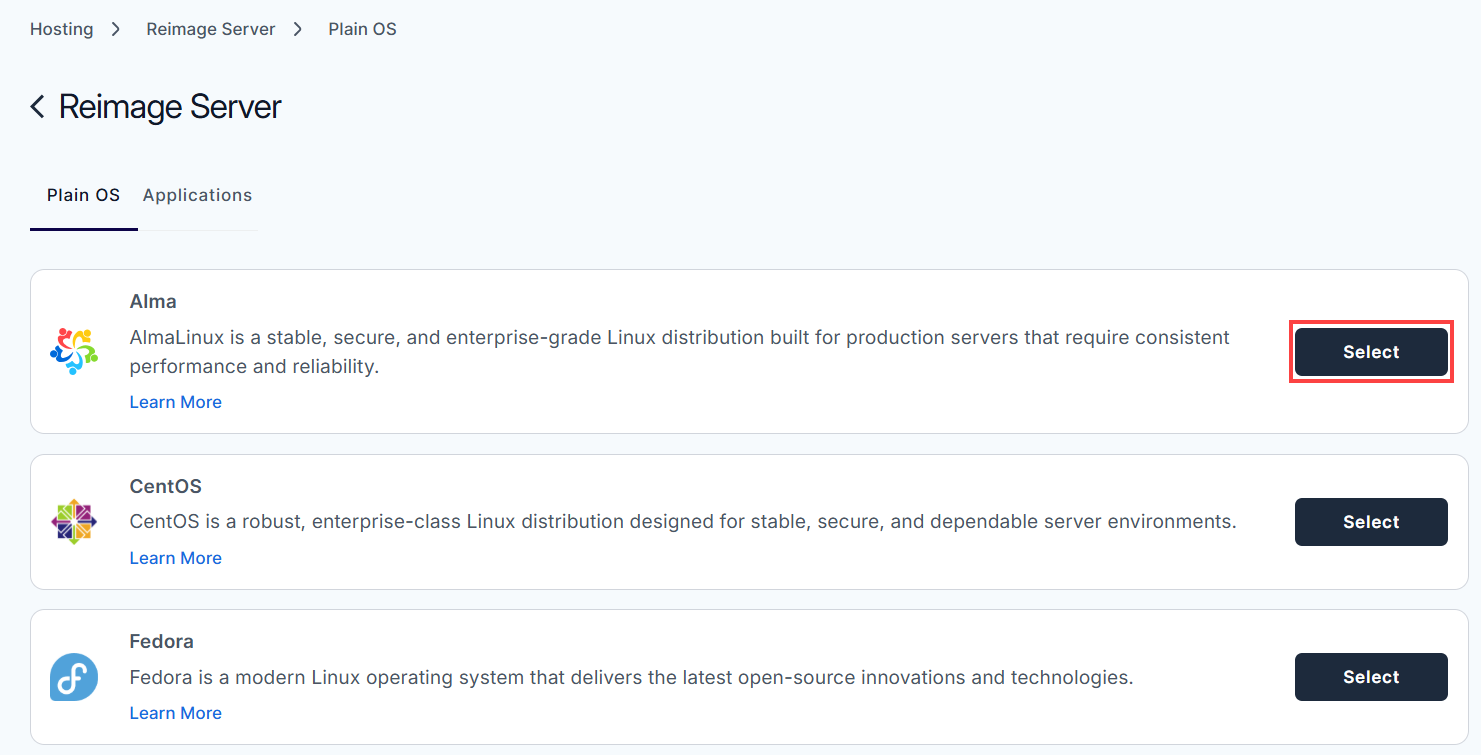Image resolution: width=1481 pixels, height=755 pixels.
Task: Click the Fedora card title
Action: coord(162,641)
